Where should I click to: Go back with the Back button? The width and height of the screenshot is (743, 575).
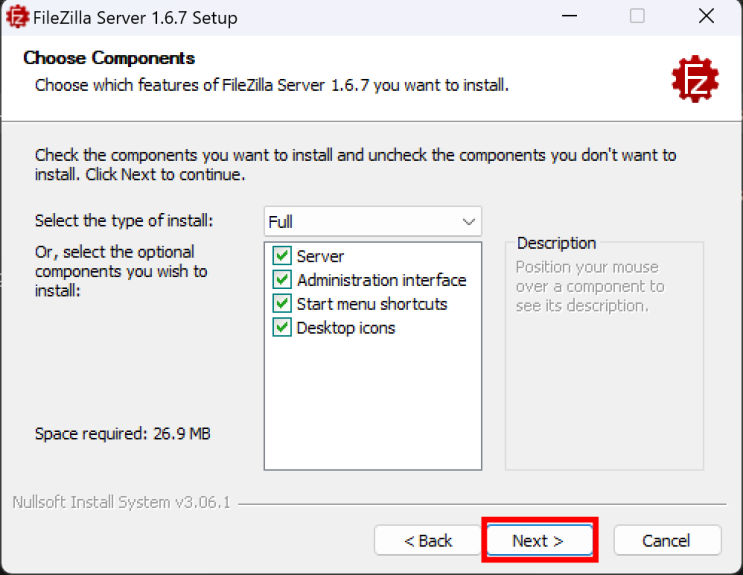[428, 541]
